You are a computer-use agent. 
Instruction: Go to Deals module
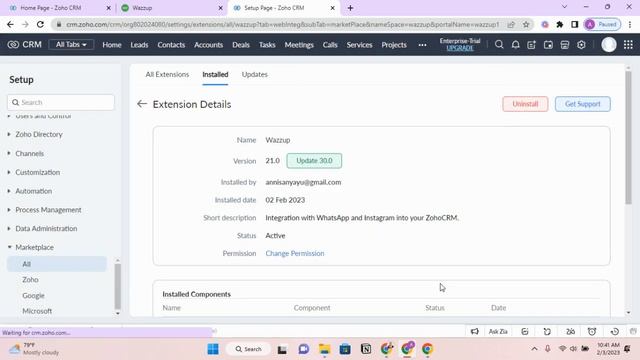241,45
